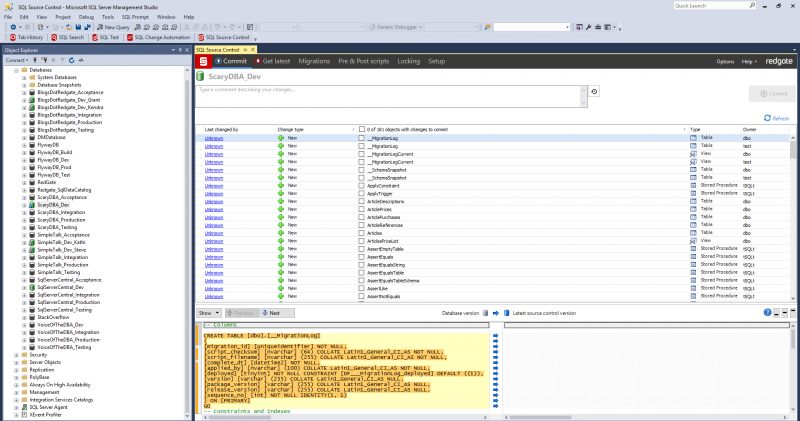Image resolution: width=800 pixels, height=421 pixels.
Task: Click the Next difference button
Action: [277, 313]
